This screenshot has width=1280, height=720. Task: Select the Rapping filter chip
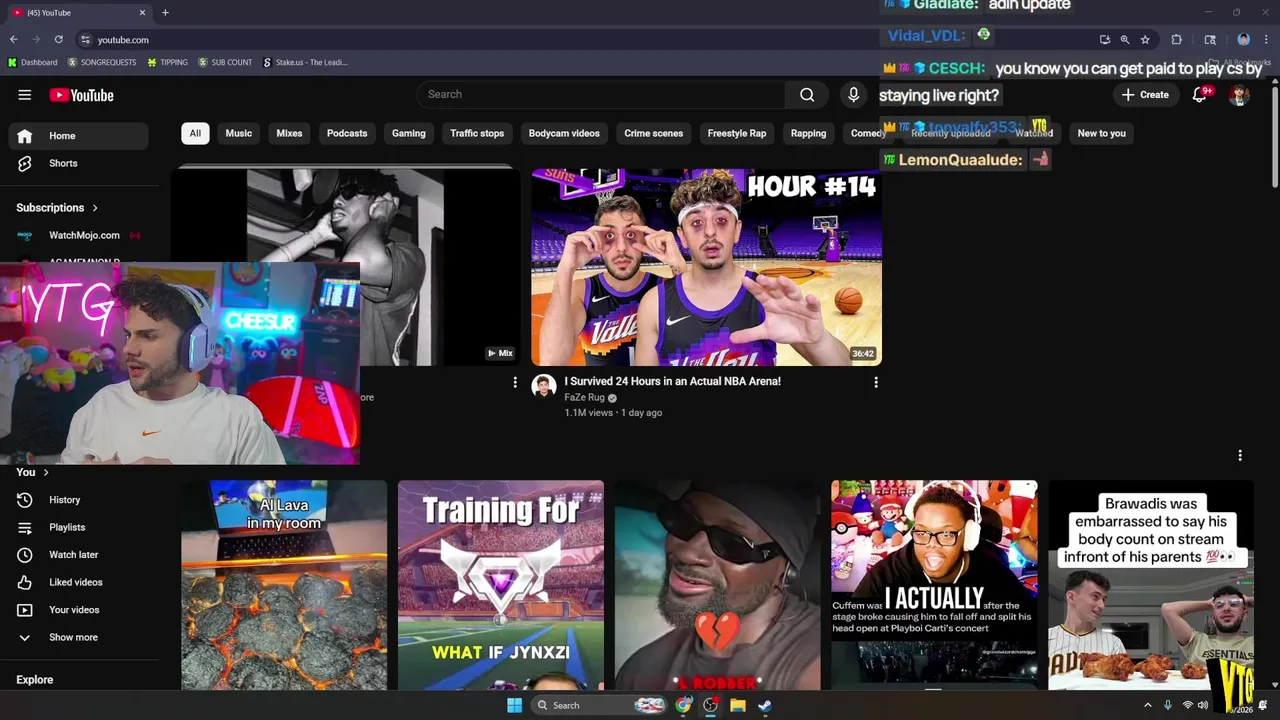808,133
